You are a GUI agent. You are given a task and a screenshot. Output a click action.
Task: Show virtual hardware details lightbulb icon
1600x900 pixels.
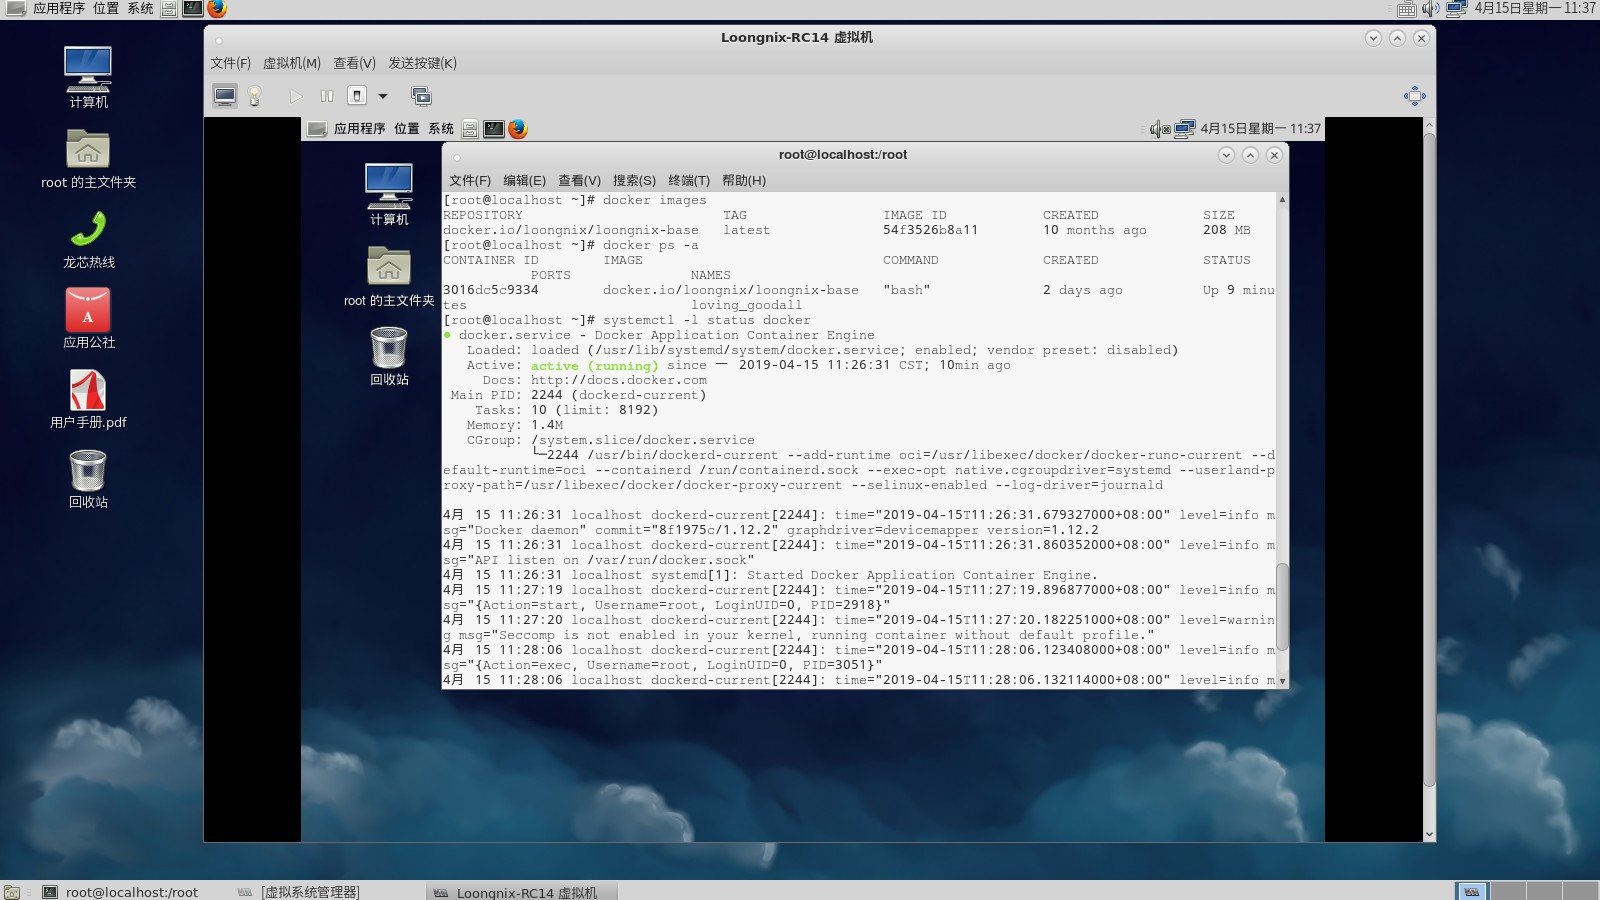coord(255,96)
